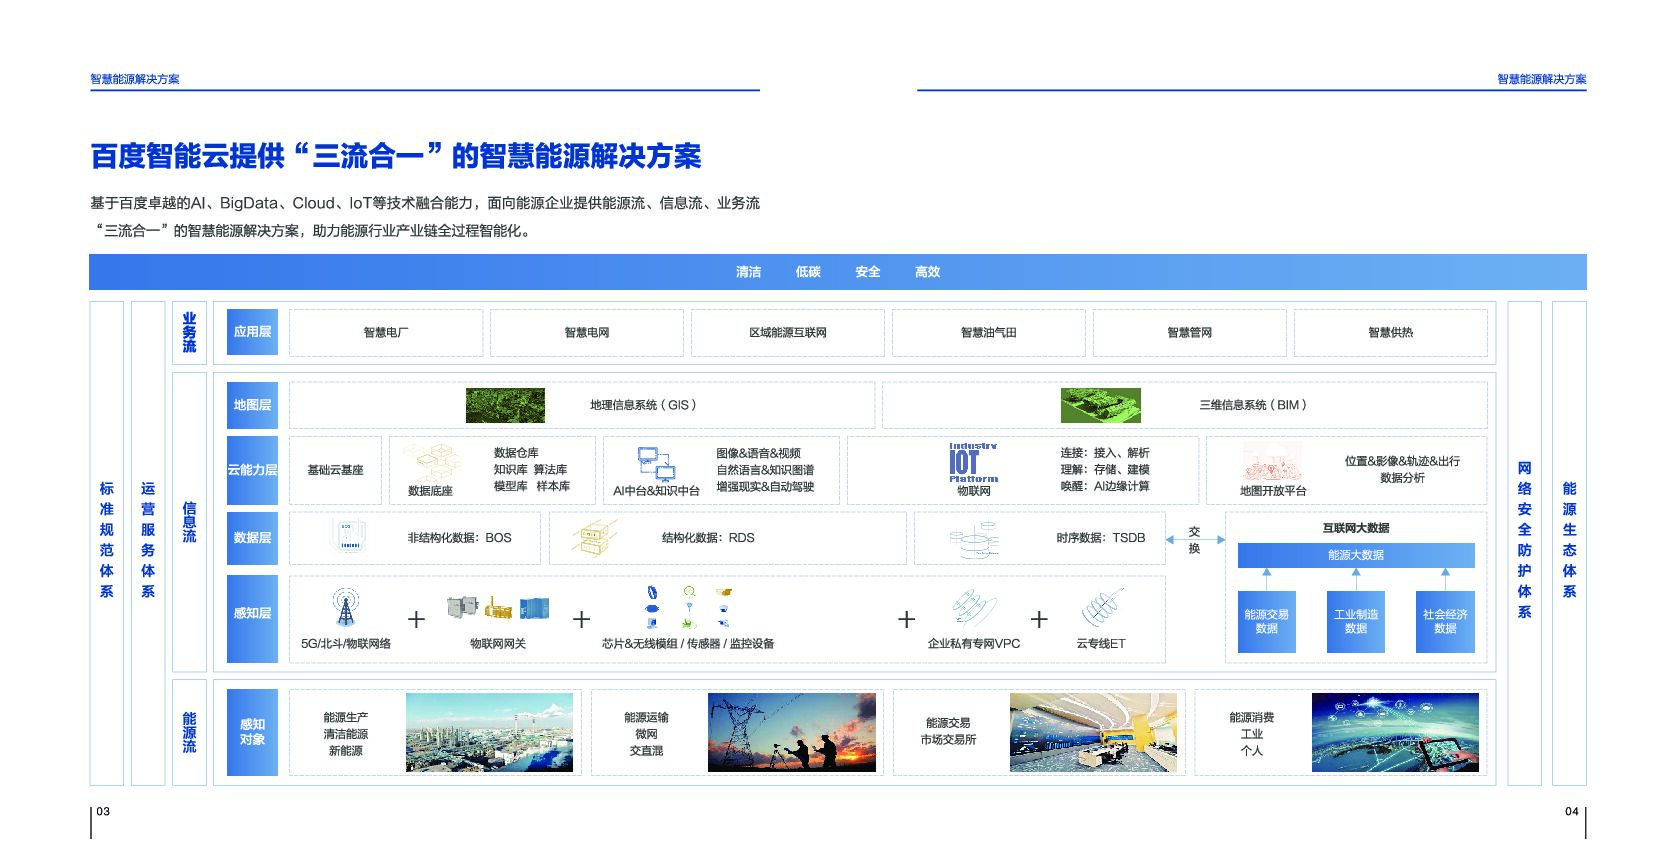The width and height of the screenshot is (1677, 850).
Task: Click the BOS unstructured data icon
Action: pyautogui.click(x=346, y=537)
